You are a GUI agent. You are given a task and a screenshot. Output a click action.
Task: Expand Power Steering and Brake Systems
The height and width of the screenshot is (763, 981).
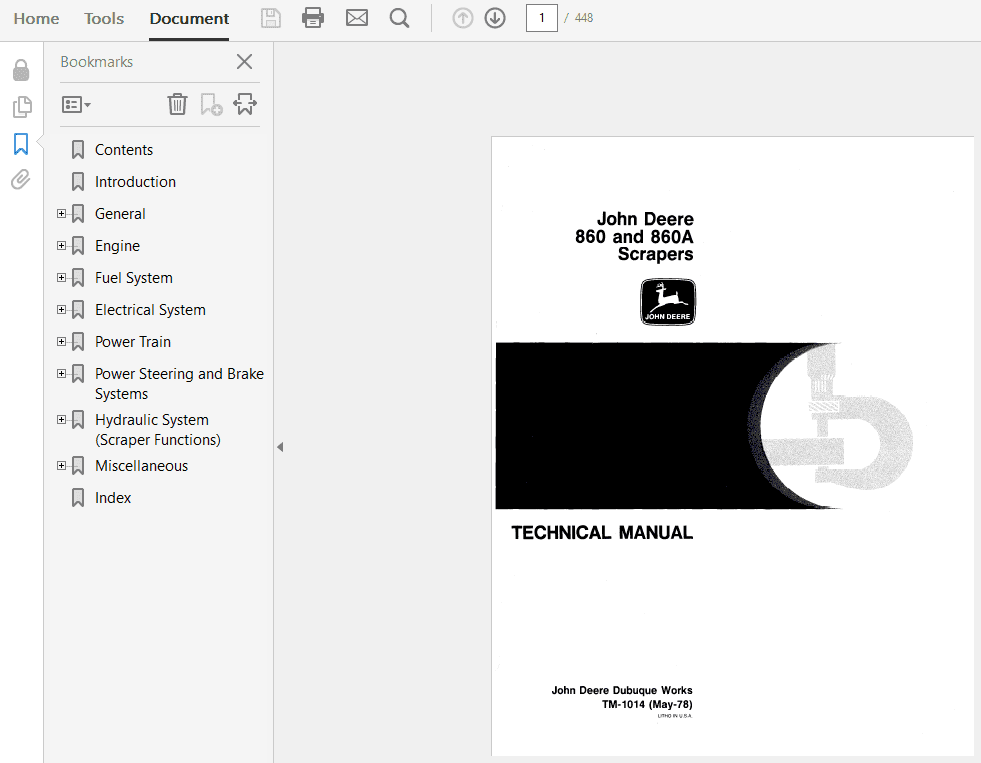click(x=61, y=373)
